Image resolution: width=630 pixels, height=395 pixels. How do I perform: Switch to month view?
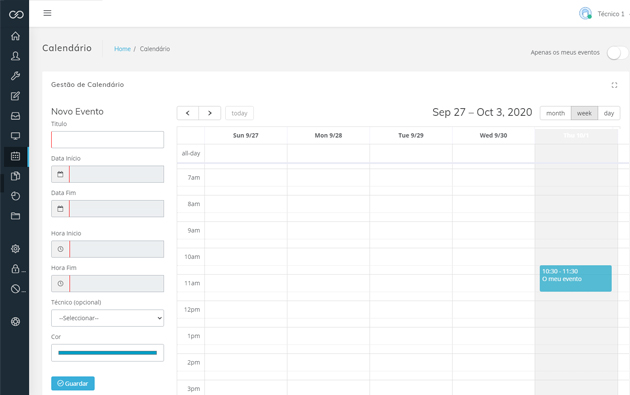click(x=556, y=113)
